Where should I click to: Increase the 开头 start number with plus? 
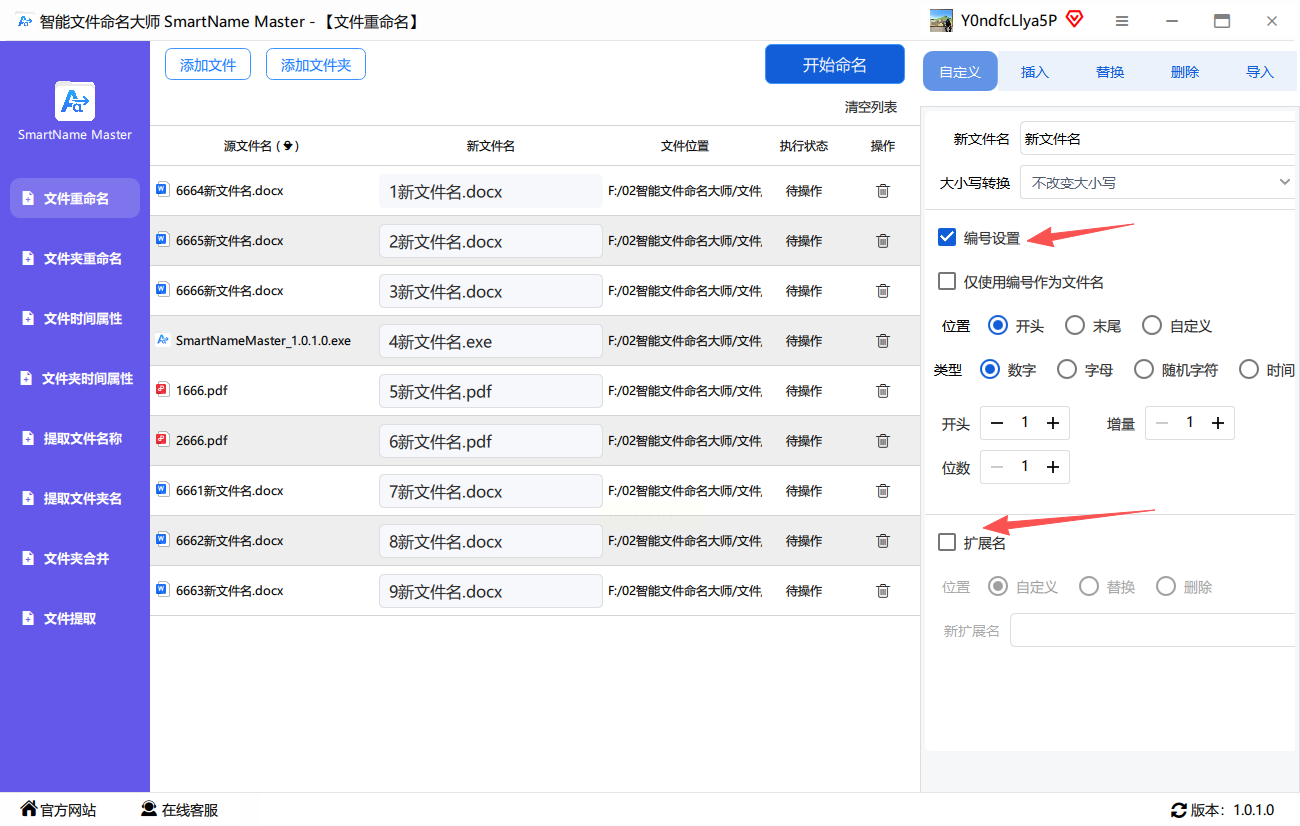pos(1053,423)
